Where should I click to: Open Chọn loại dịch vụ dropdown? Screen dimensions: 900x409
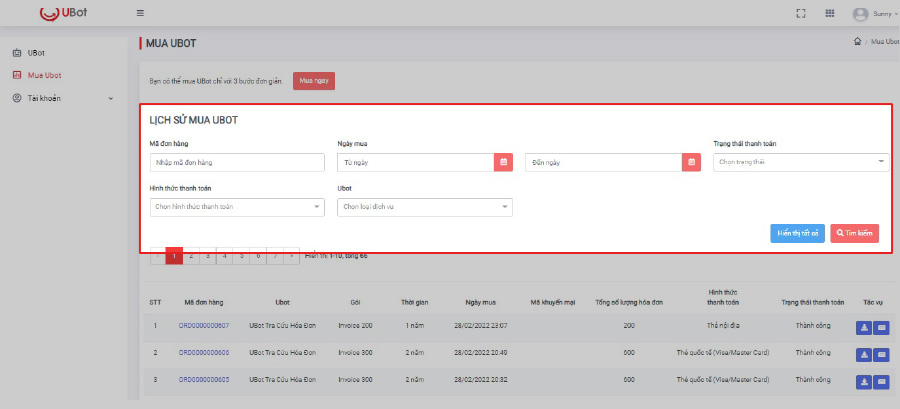(x=425, y=207)
